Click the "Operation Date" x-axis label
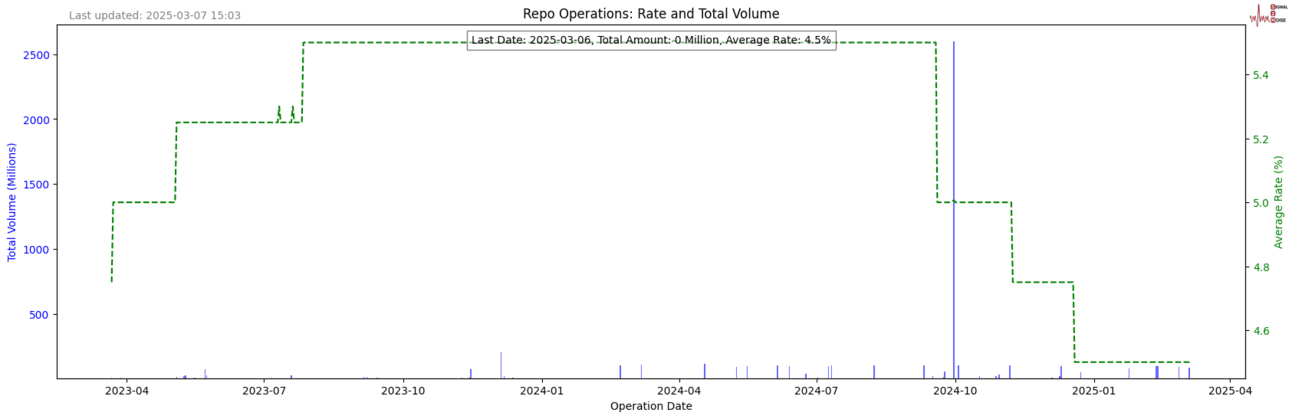The height and width of the screenshot is (419, 1292). pyautogui.click(x=650, y=406)
